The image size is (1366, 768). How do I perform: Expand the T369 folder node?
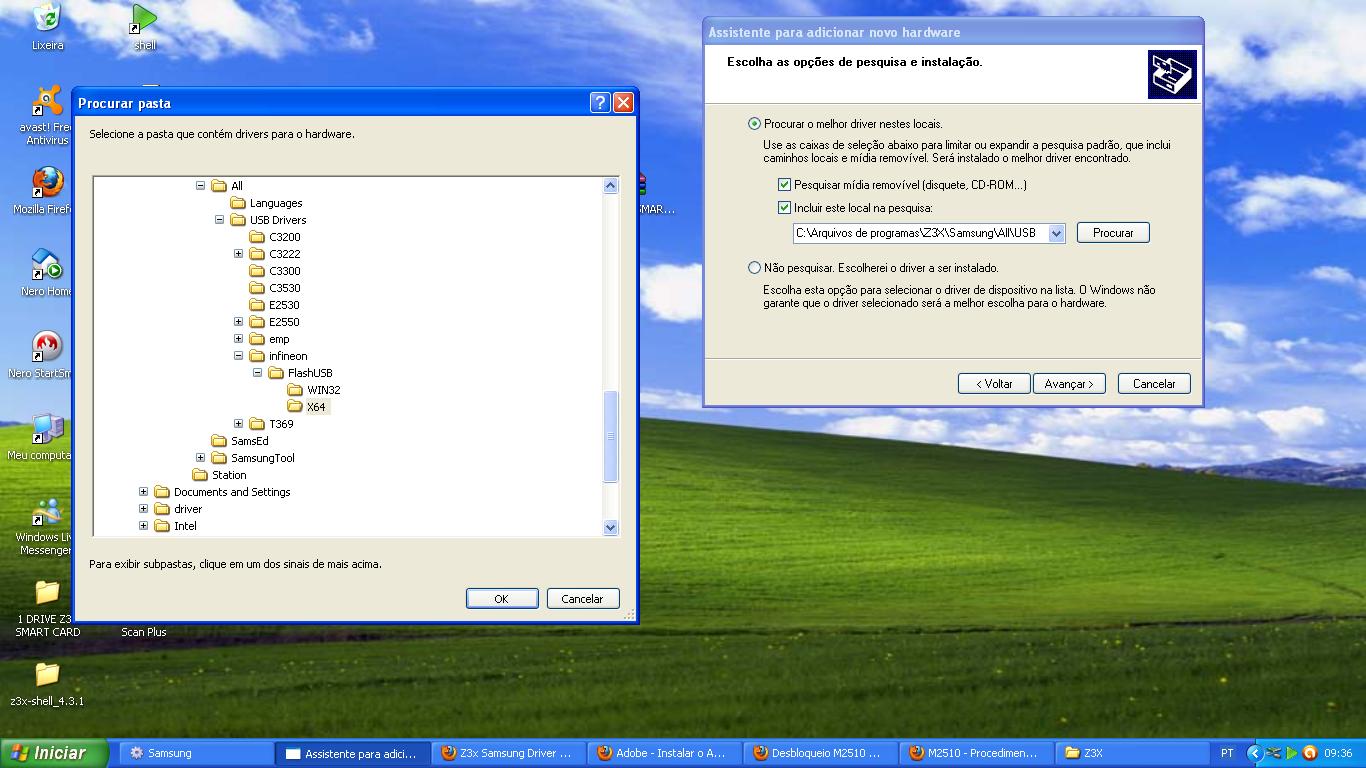pyautogui.click(x=238, y=424)
